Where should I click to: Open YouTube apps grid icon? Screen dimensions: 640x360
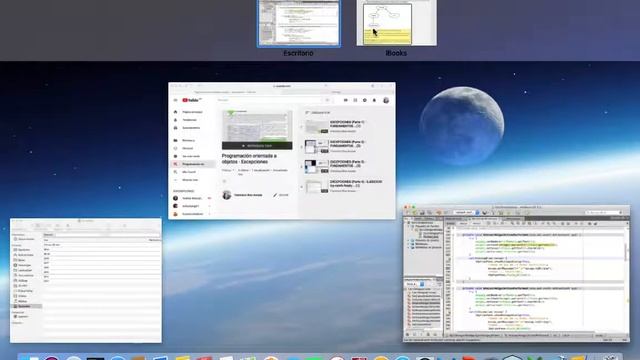(x=355, y=100)
